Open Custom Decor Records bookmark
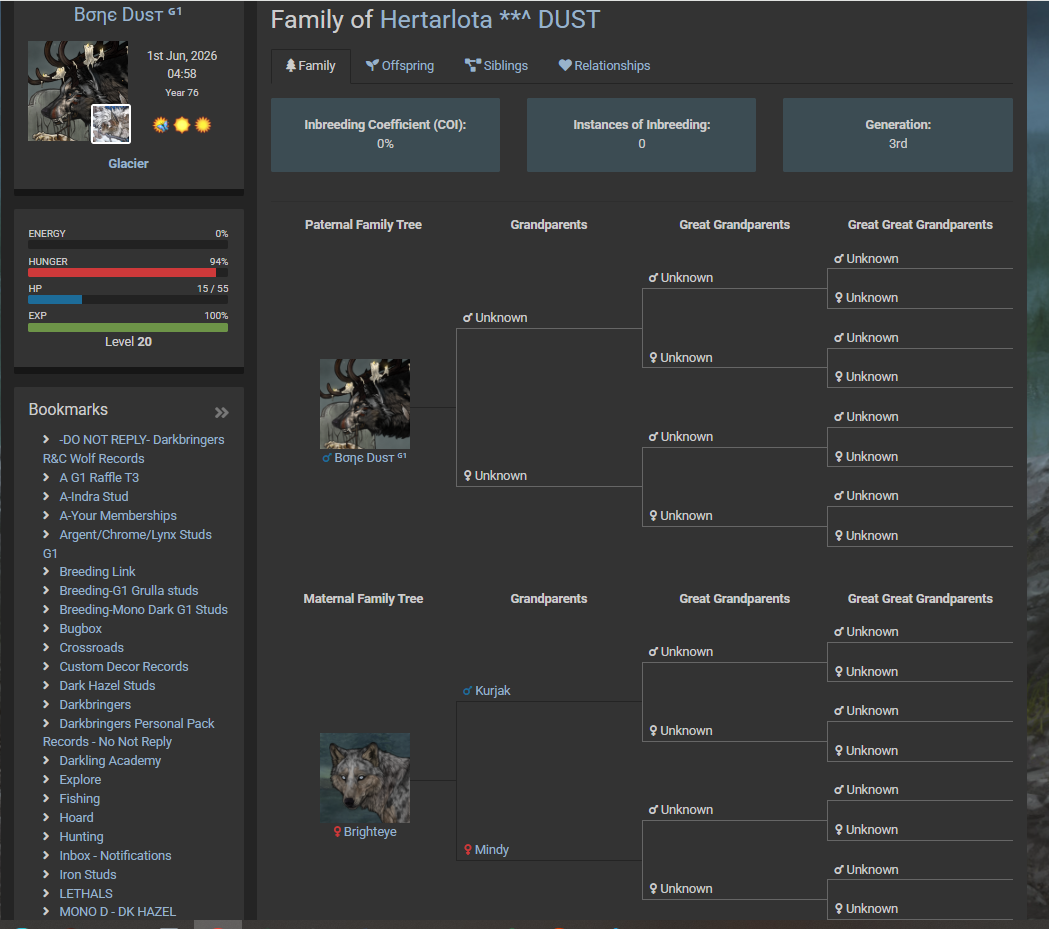Viewport: 1049px width, 929px height. pos(124,667)
